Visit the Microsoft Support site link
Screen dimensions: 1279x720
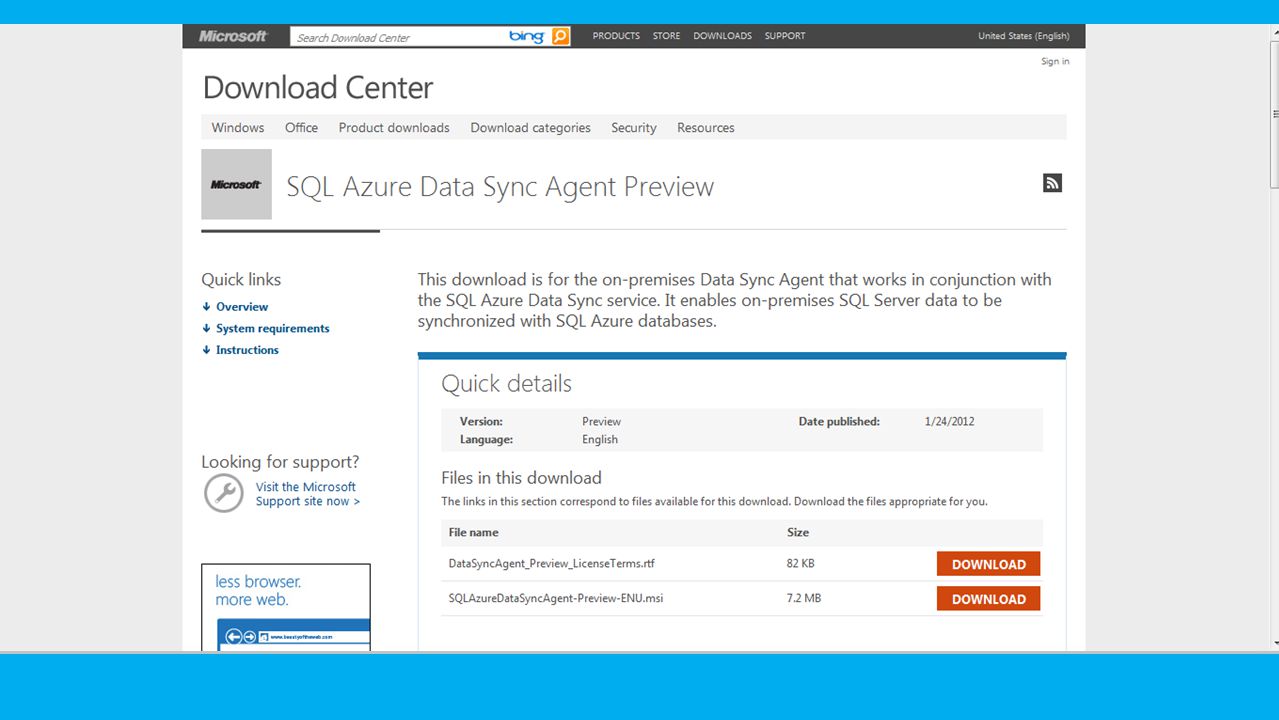click(x=307, y=494)
